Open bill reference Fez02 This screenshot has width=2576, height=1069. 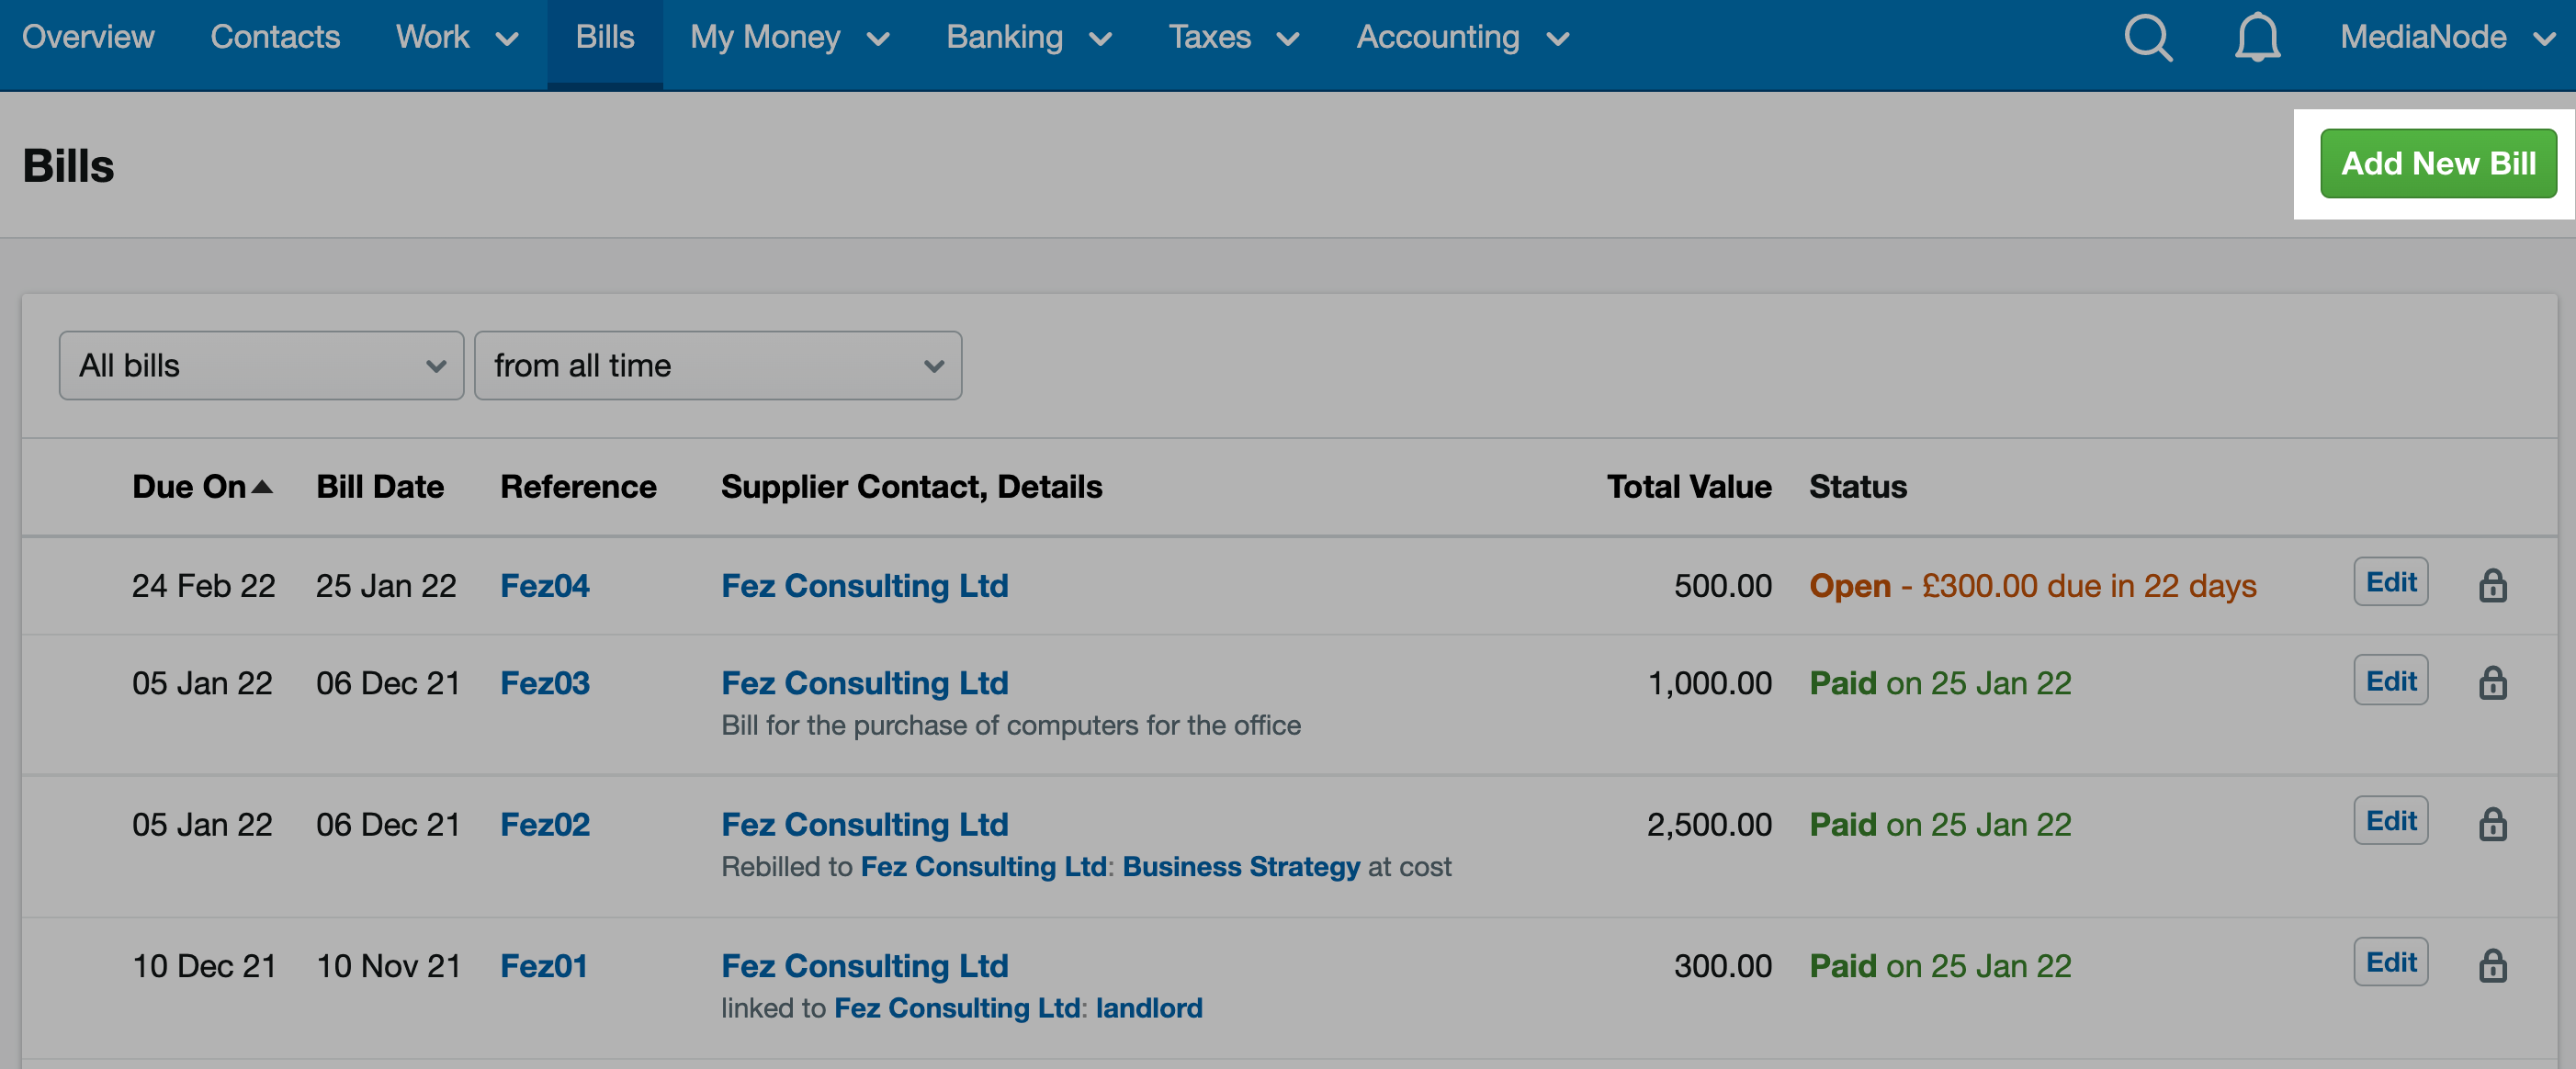(545, 825)
